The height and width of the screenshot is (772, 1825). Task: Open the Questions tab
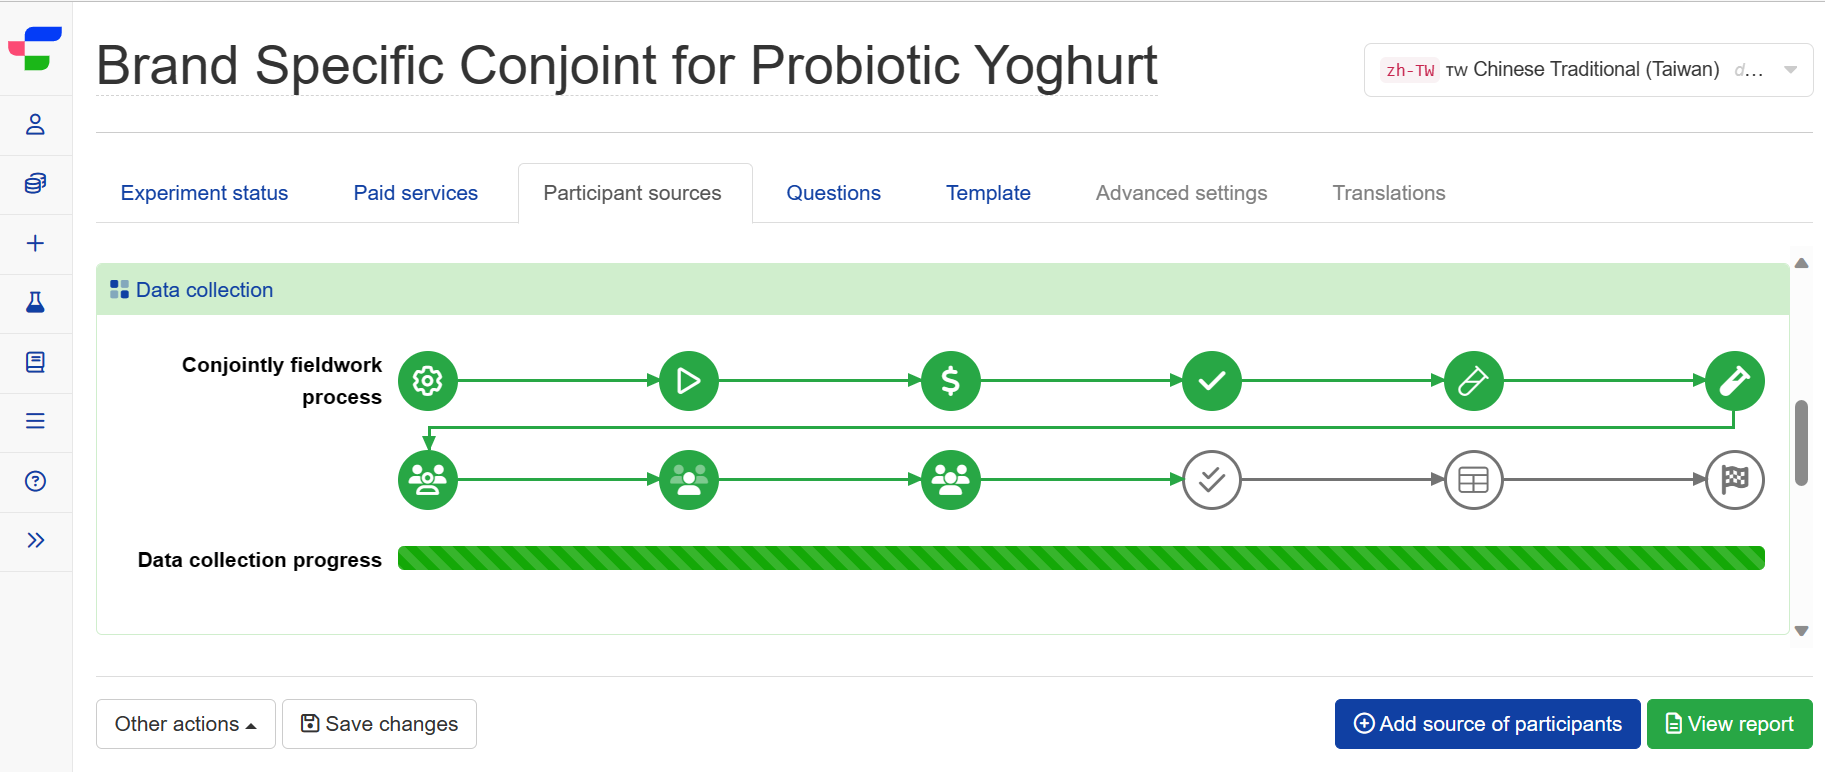click(x=833, y=193)
